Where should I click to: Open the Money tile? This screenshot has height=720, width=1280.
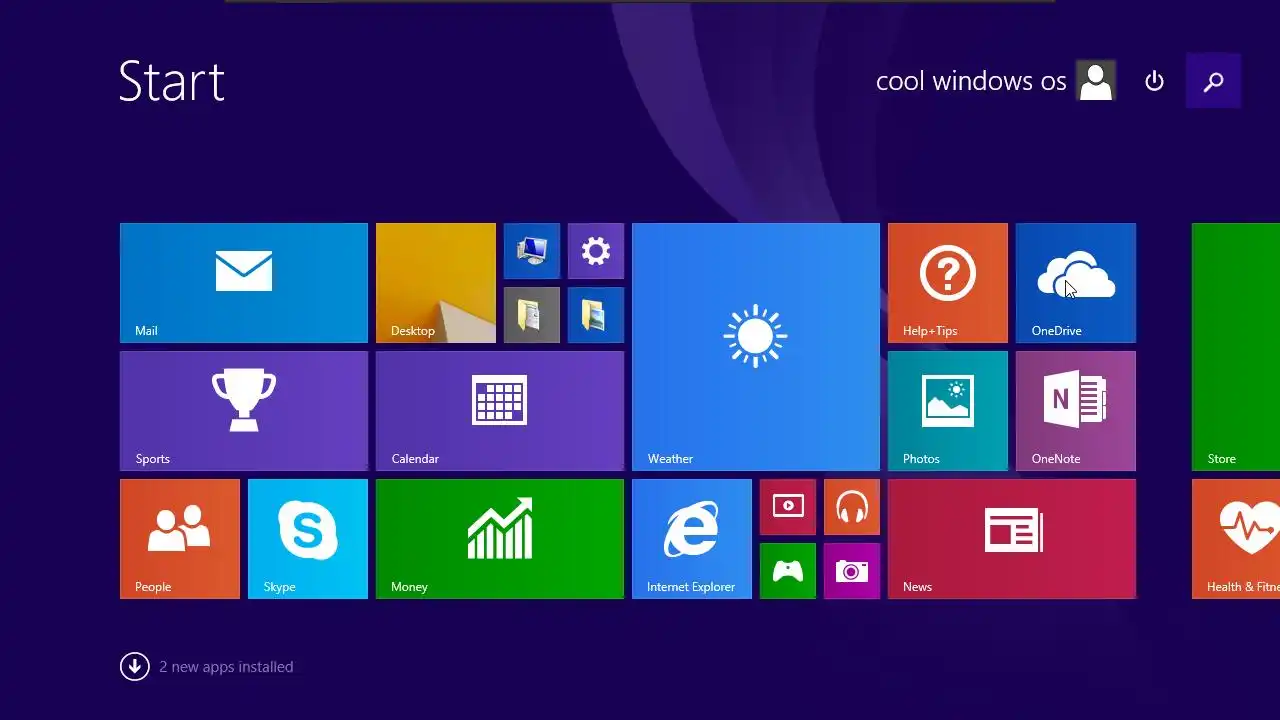(x=500, y=539)
